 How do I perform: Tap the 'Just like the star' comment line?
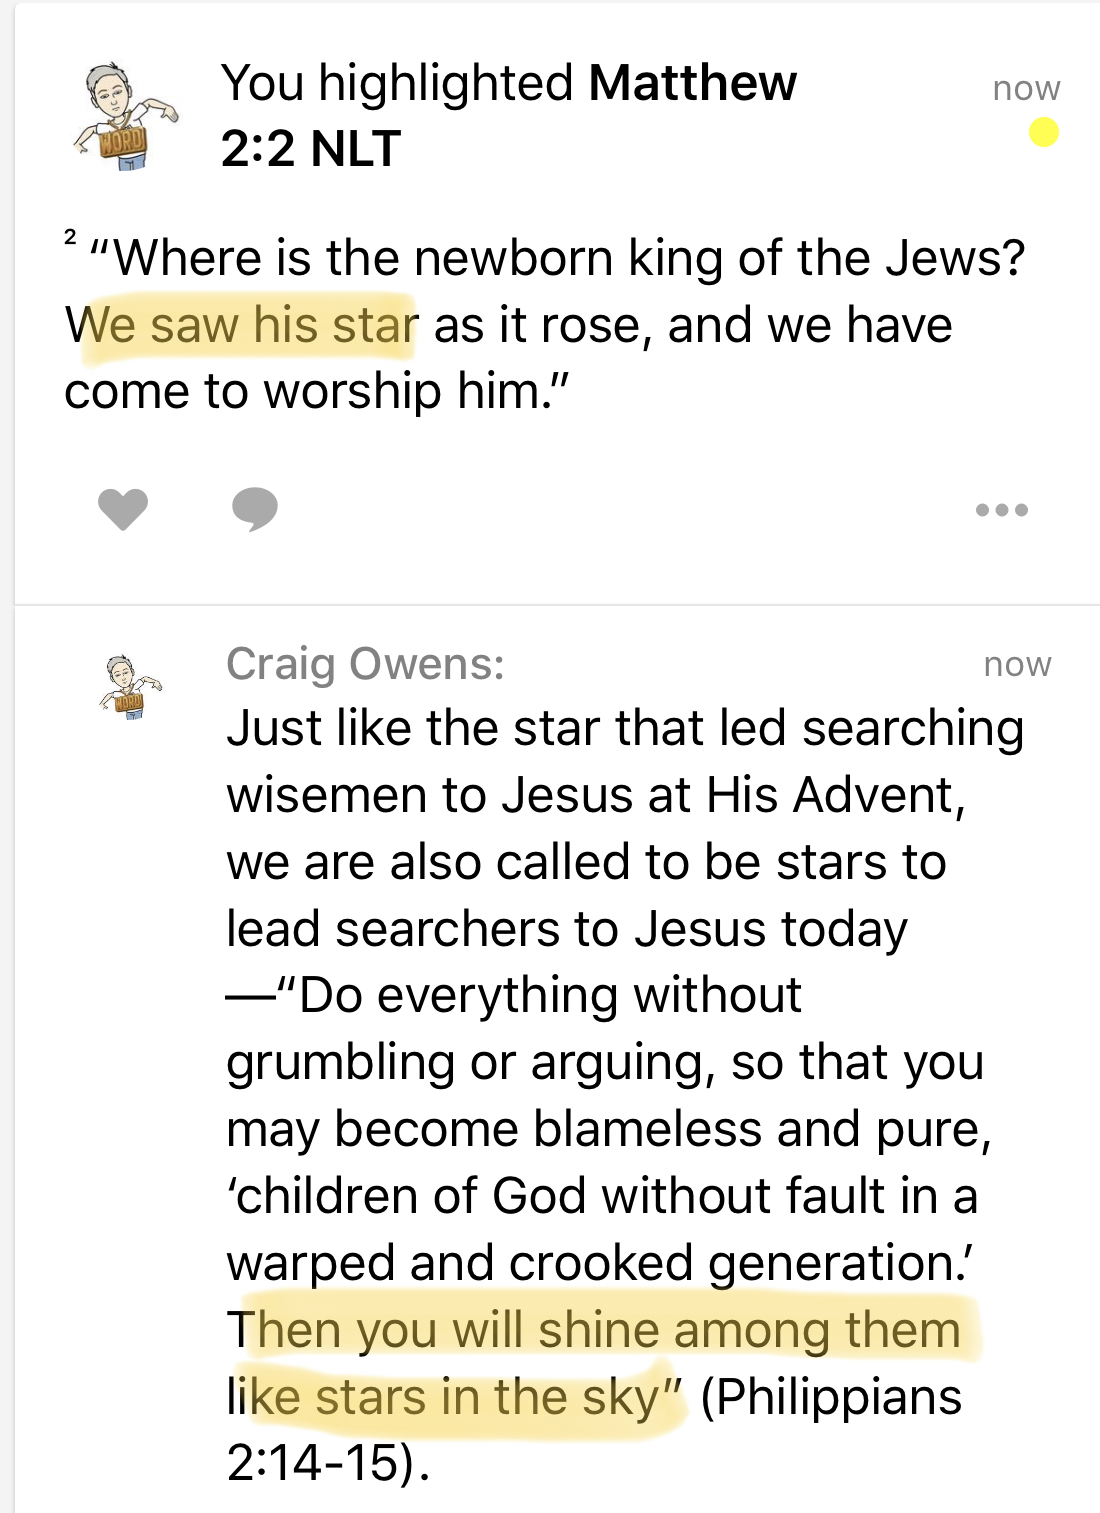click(624, 728)
